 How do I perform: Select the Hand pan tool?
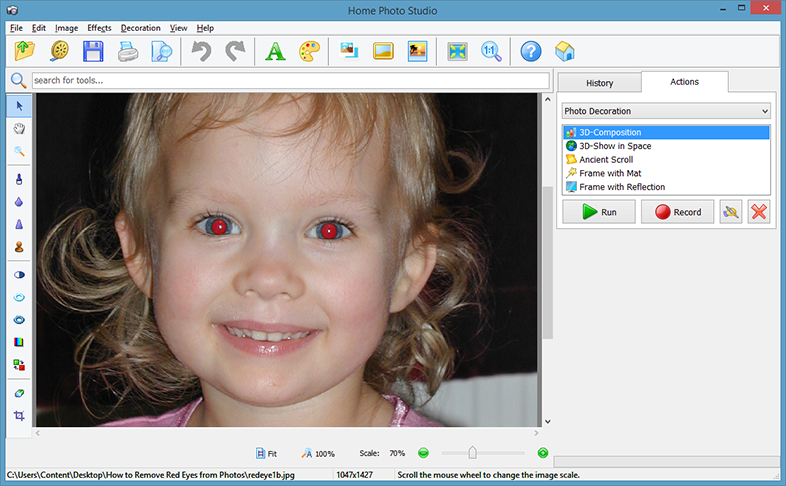19,129
